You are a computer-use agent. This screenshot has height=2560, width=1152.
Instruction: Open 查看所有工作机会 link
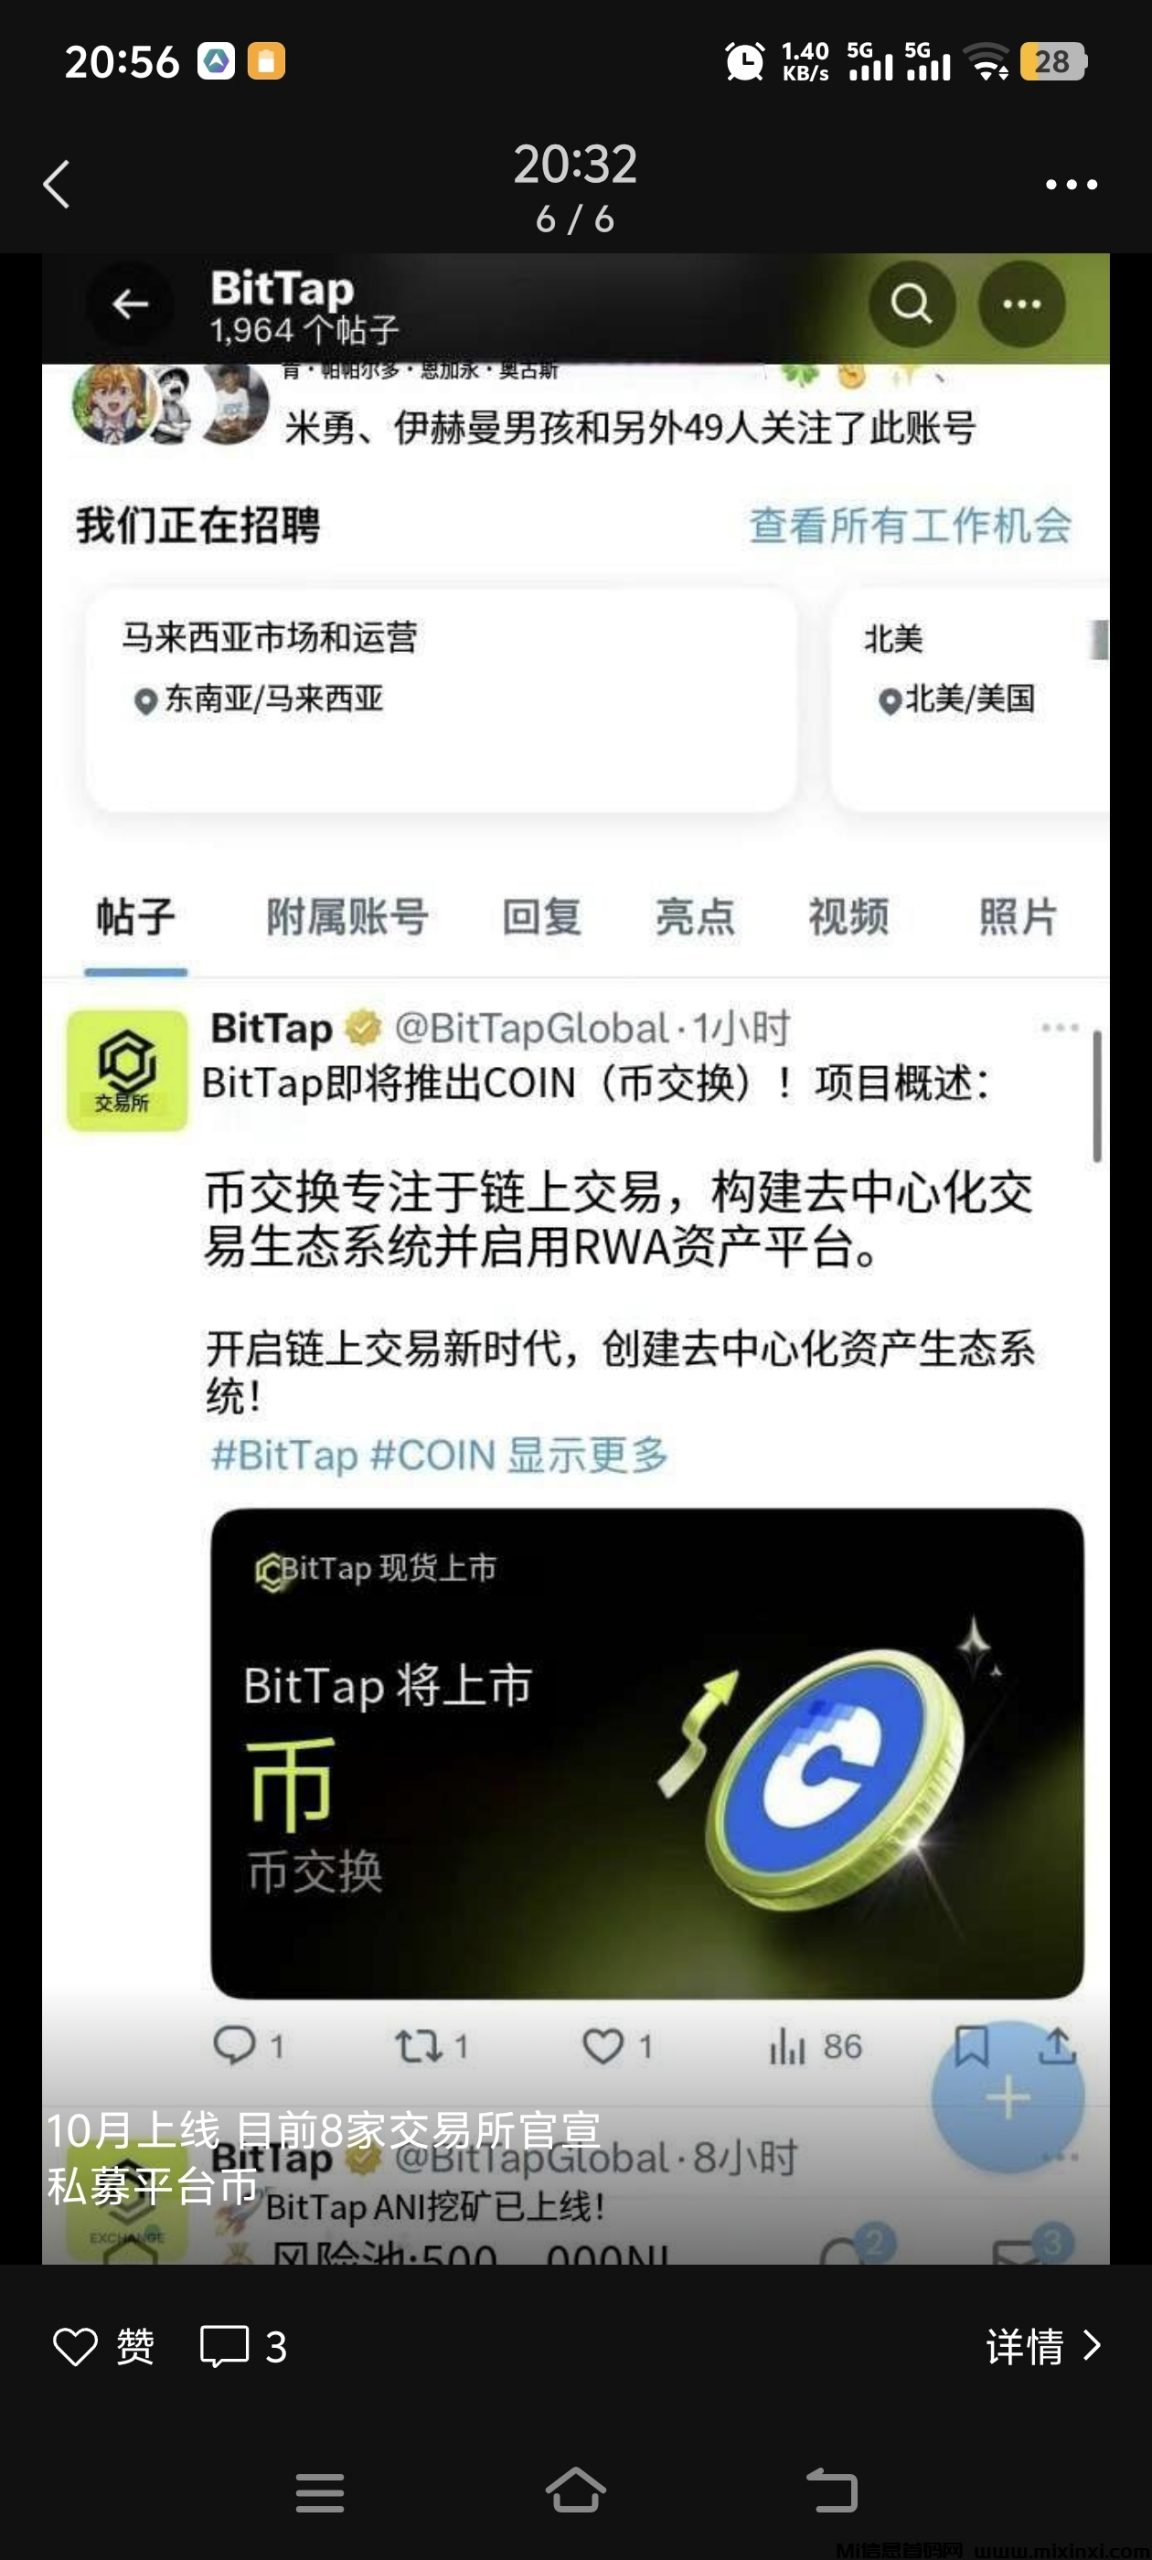click(x=910, y=525)
